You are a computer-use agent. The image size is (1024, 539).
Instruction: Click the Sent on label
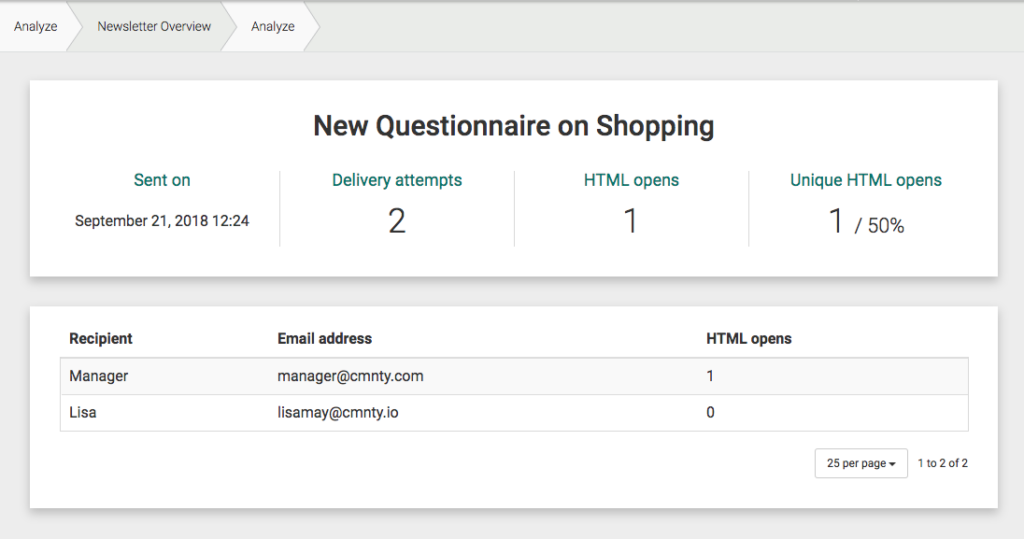(x=162, y=180)
